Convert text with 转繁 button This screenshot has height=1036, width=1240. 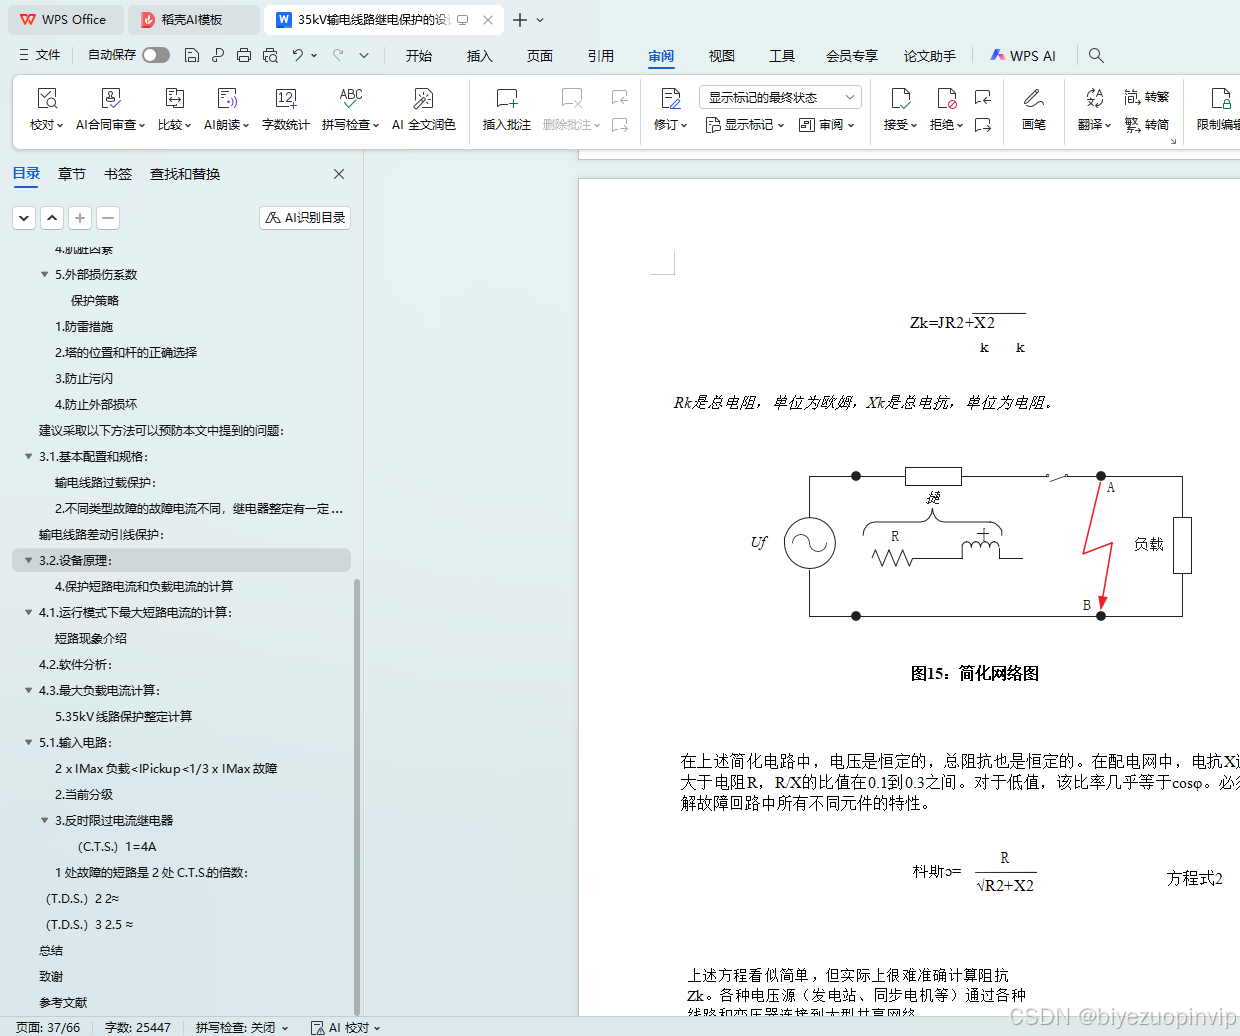click(x=1146, y=97)
